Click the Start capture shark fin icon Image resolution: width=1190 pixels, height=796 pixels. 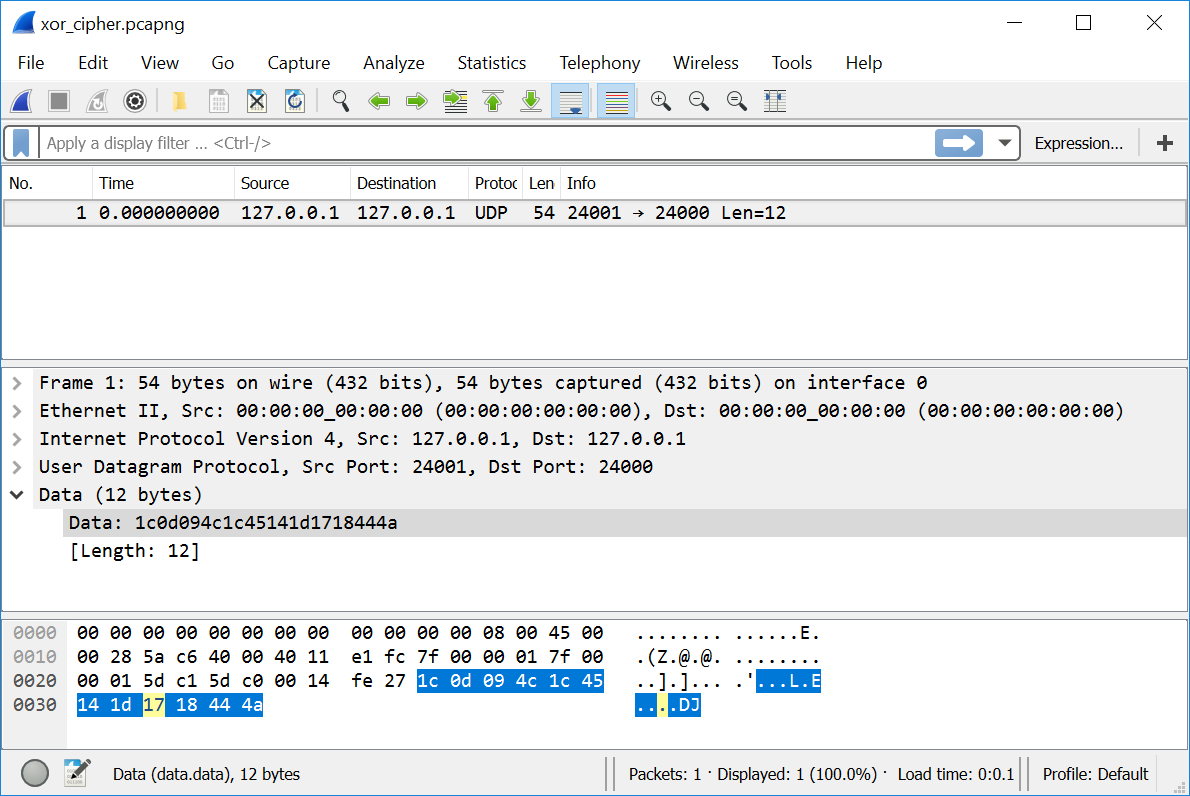(22, 101)
